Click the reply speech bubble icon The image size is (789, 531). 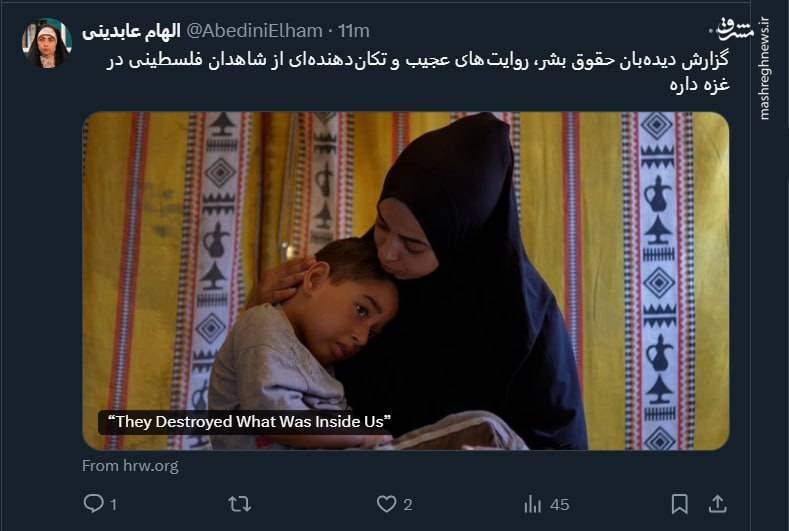click(94, 503)
